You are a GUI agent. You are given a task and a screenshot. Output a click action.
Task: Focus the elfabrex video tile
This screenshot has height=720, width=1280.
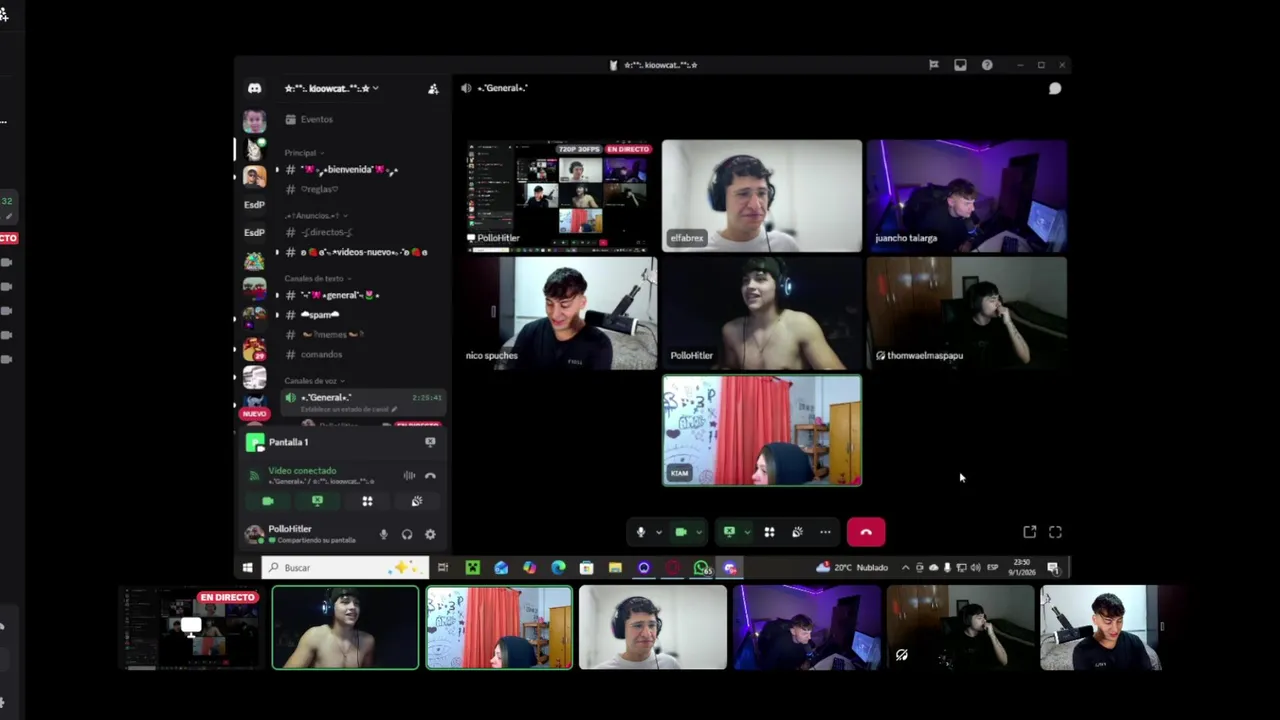(x=762, y=196)
